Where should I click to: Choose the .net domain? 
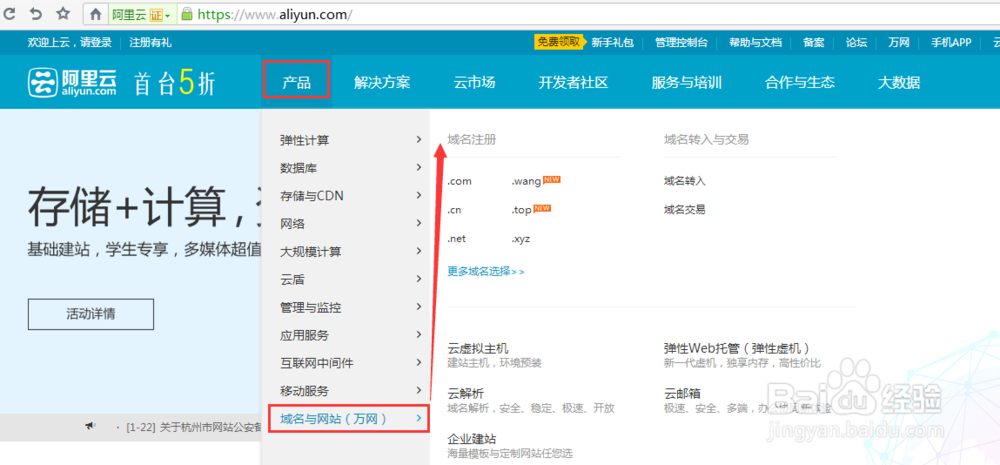coord(457,239)
